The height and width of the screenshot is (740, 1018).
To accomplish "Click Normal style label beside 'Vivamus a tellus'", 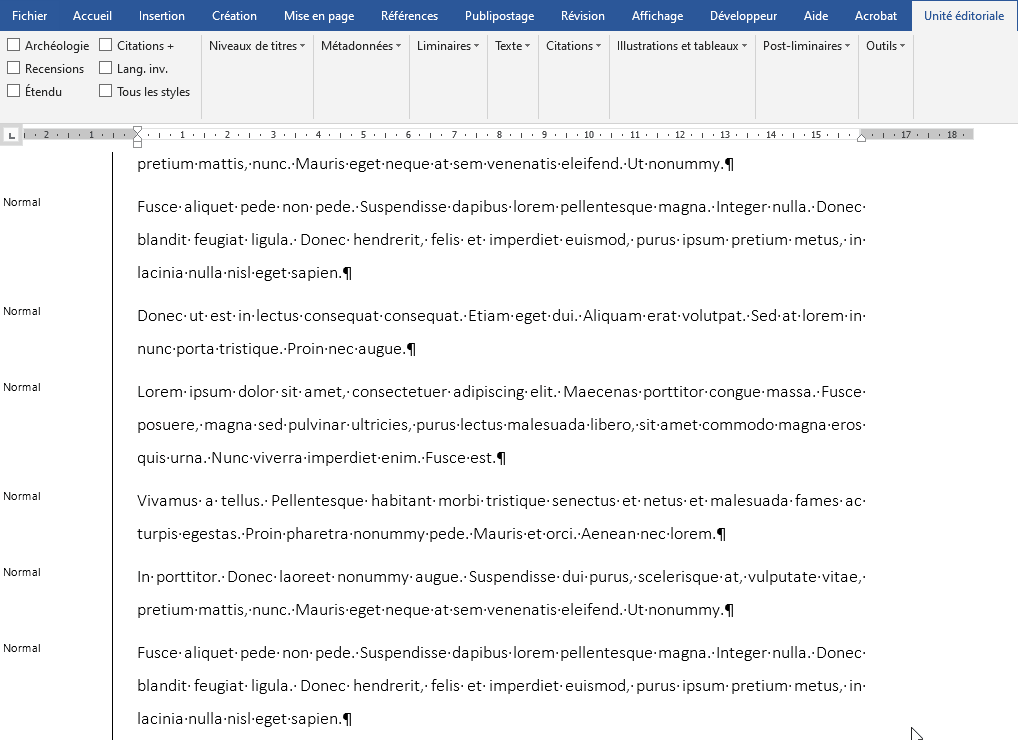I will click(22, 496).
